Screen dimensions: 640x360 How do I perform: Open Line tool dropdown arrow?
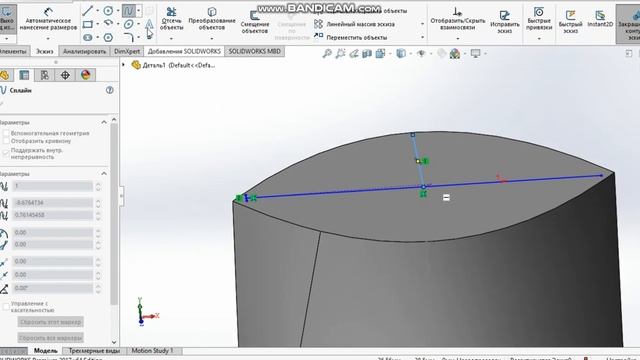(x=97, y=11)
